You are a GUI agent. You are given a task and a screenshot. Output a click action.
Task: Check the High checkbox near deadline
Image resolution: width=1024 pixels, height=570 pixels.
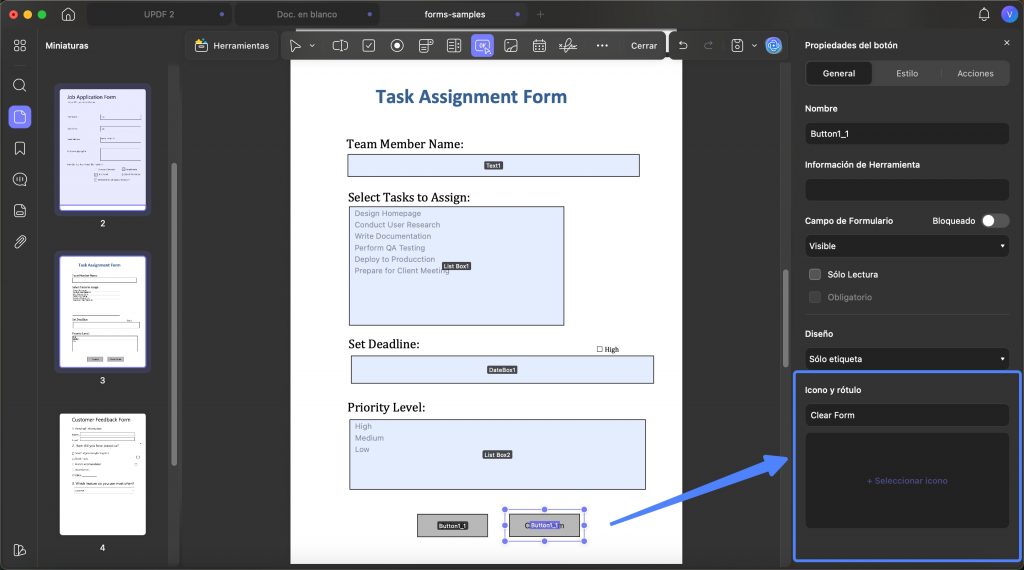coord(600,349)
